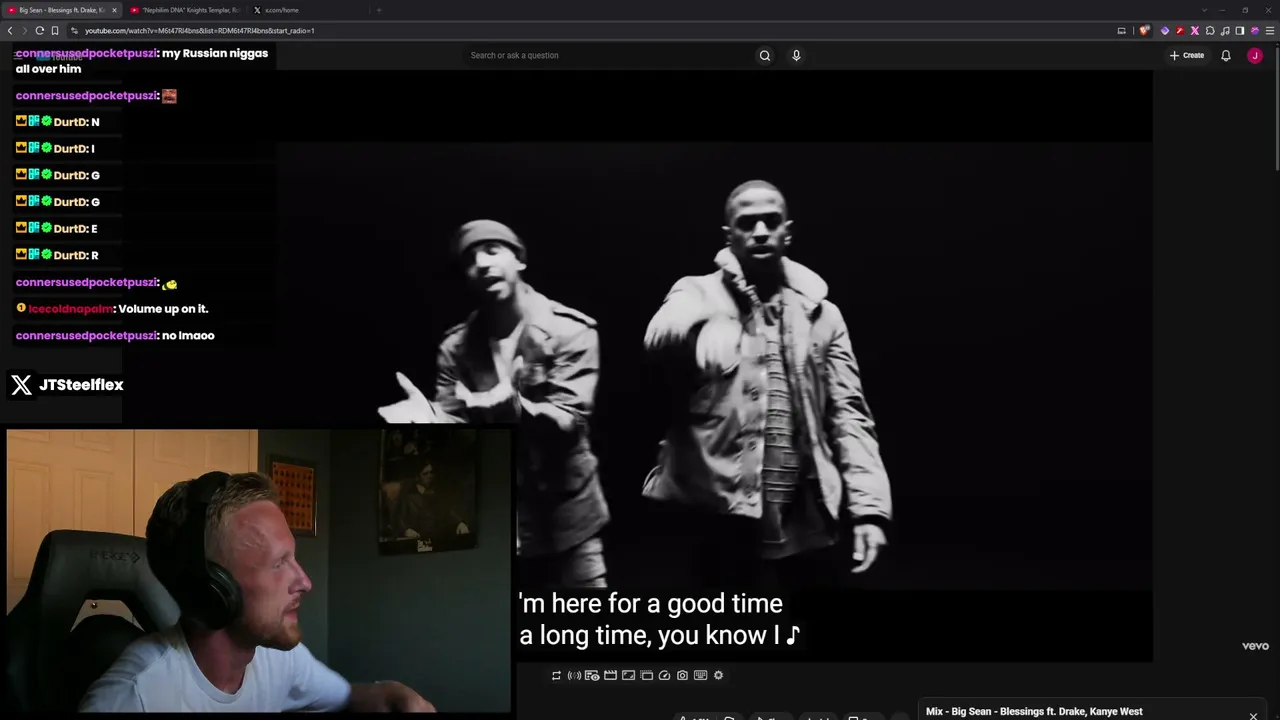The image size is (1280, 720).
Task: Open the Brave Shields lion icon
Action: (1144, 31)
